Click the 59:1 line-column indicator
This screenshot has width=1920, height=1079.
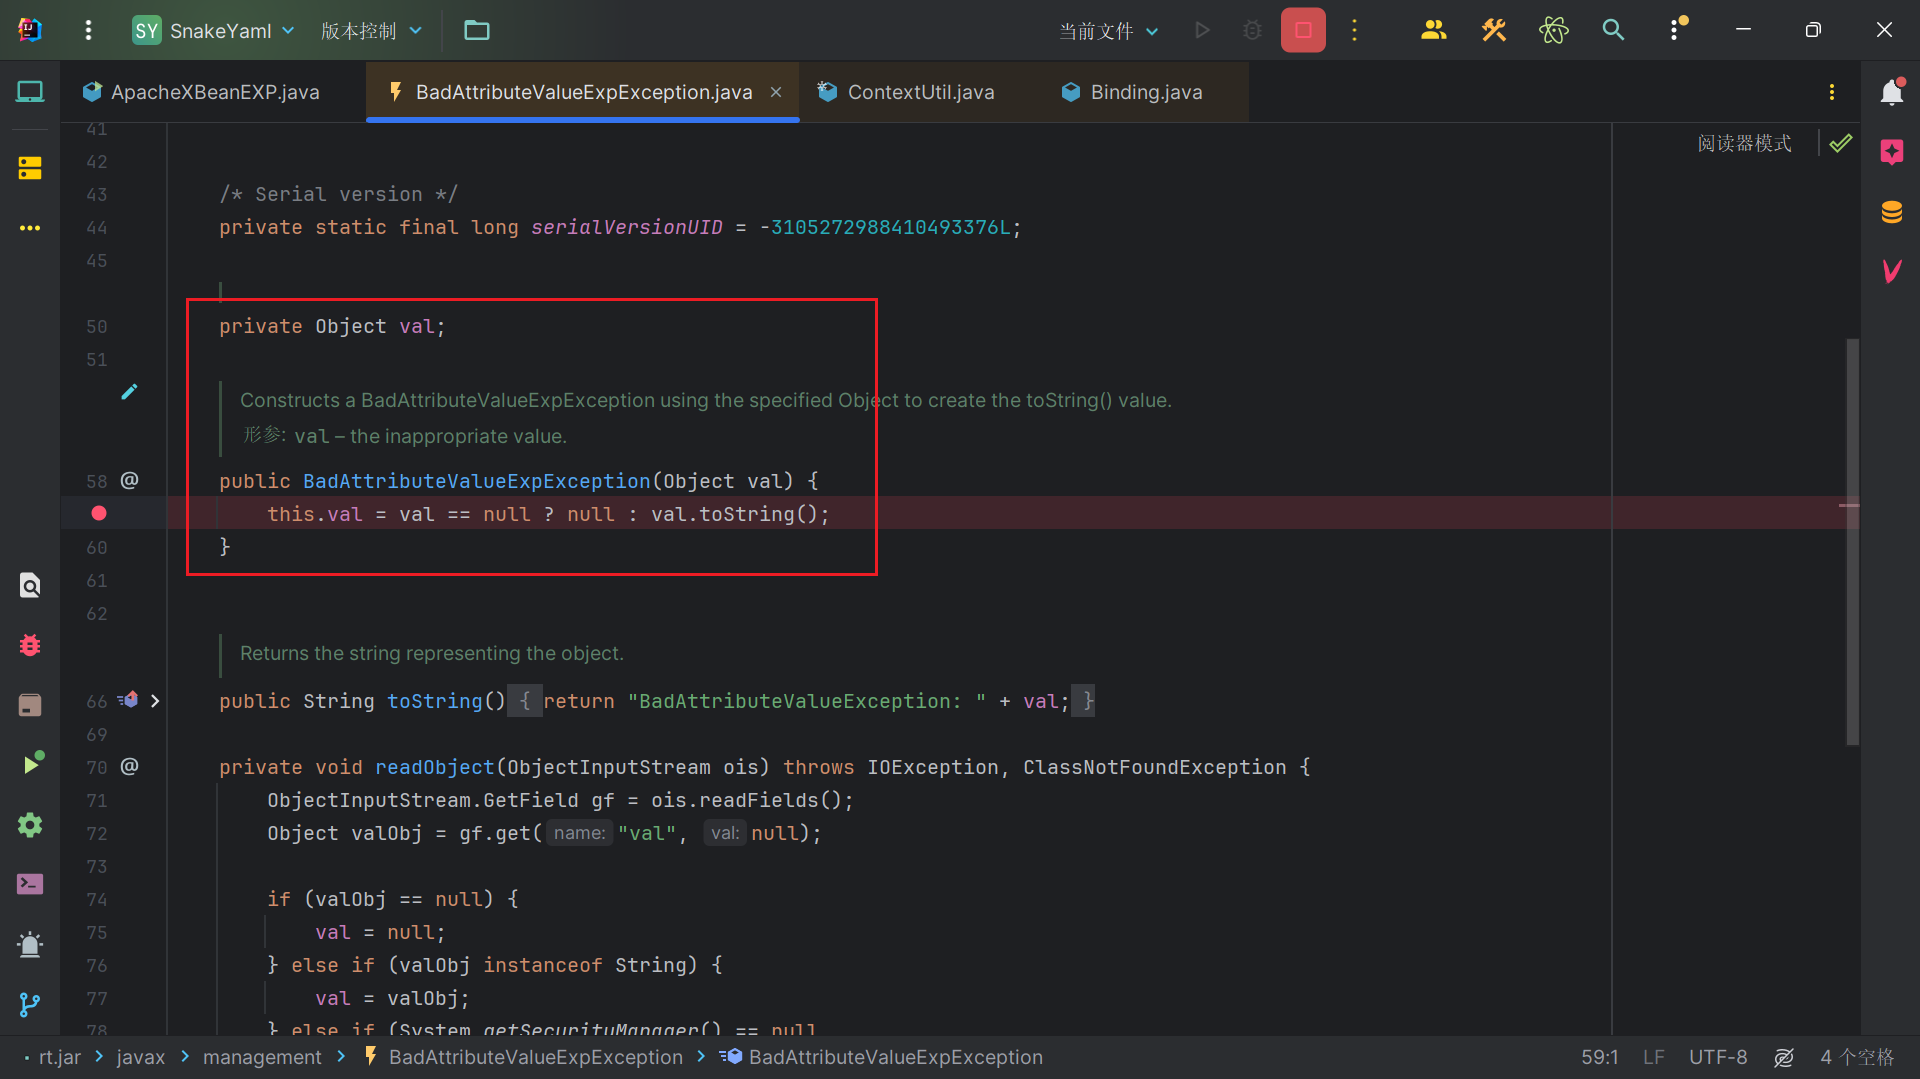[1599, 1057]
